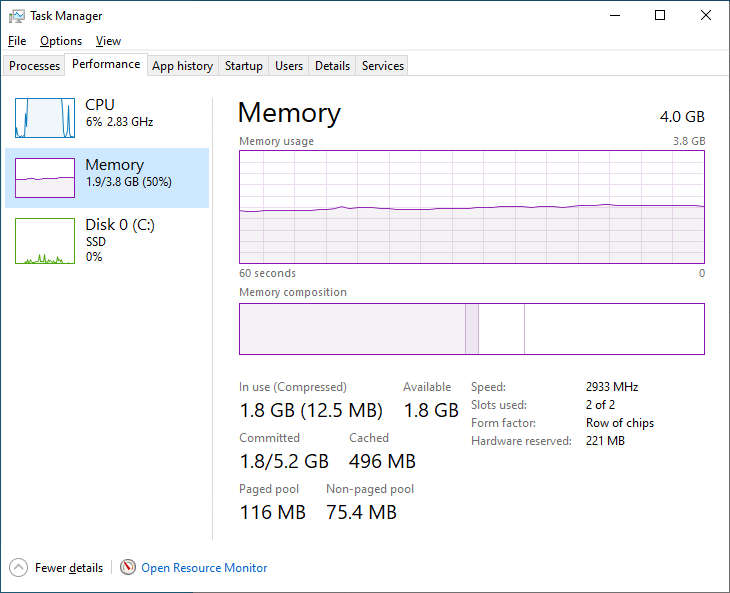The image size is (730, 593).
Task: Select the Memory usage thumbnail in sidebar
Action: (x=45, y=178)
